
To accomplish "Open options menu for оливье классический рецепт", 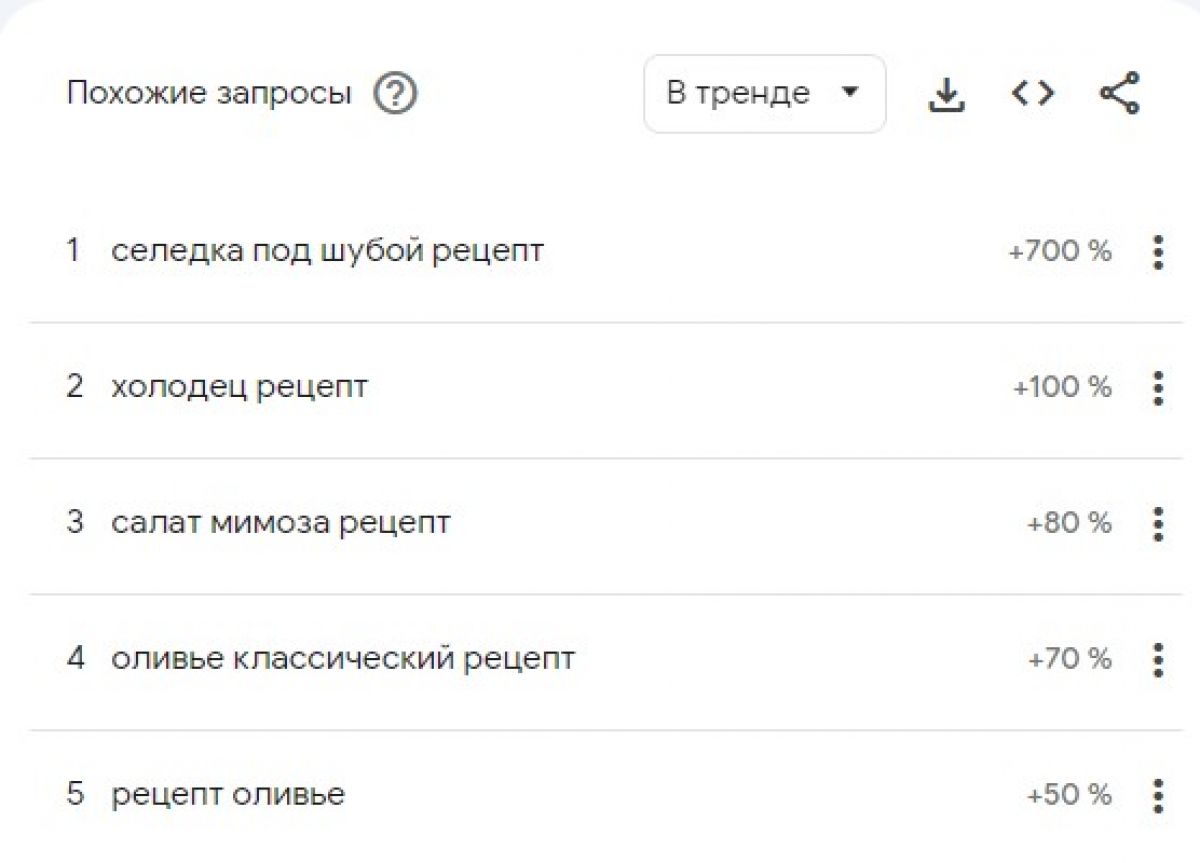I will (1158, 659).
